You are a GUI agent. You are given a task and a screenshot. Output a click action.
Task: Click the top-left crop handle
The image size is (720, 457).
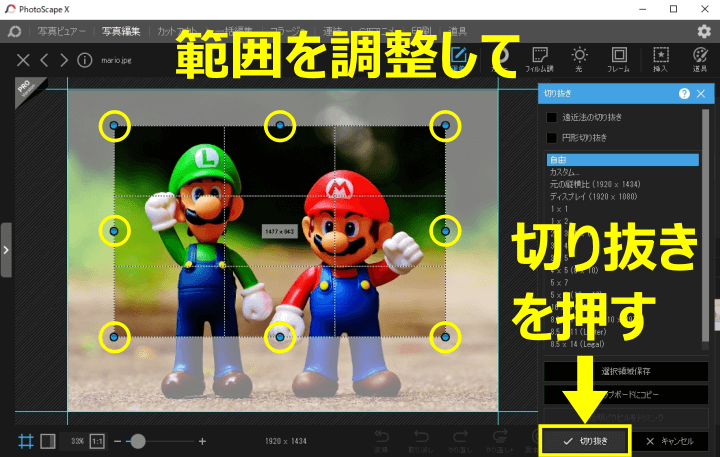[x=114, y=125]
